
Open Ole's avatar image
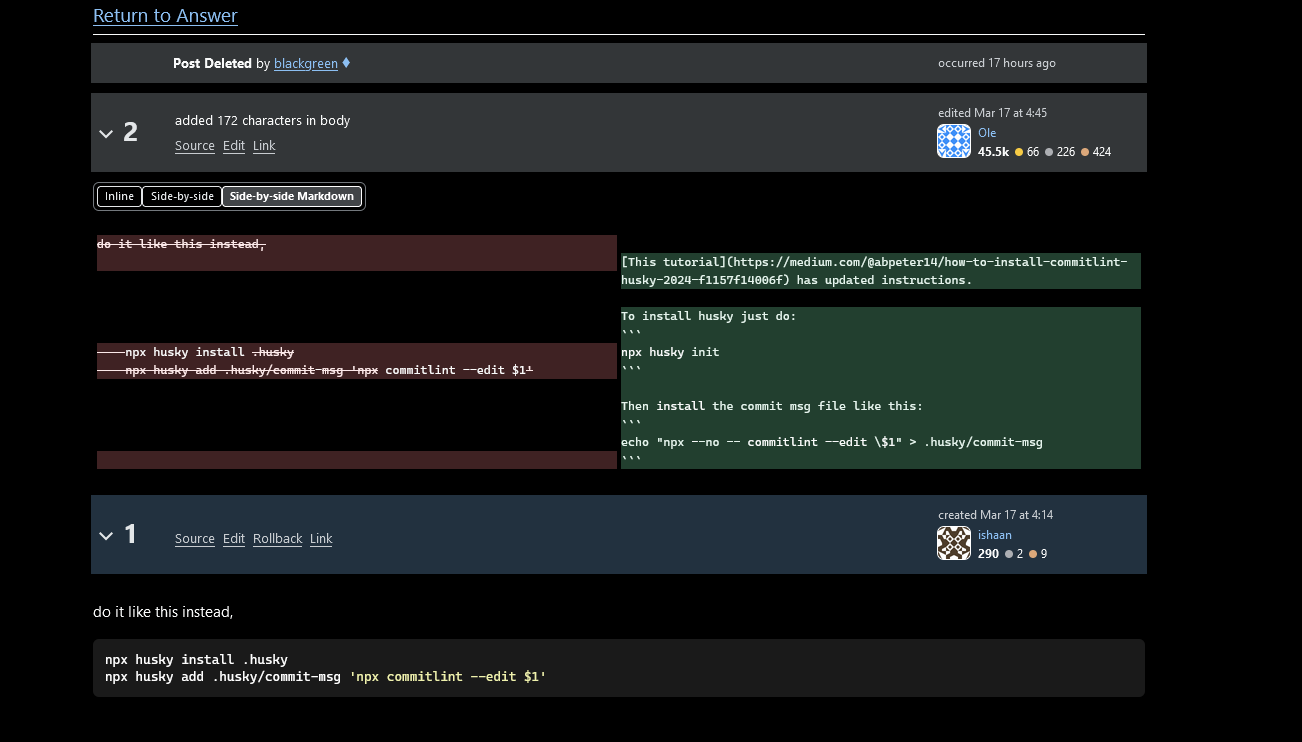tap(954, 141)
